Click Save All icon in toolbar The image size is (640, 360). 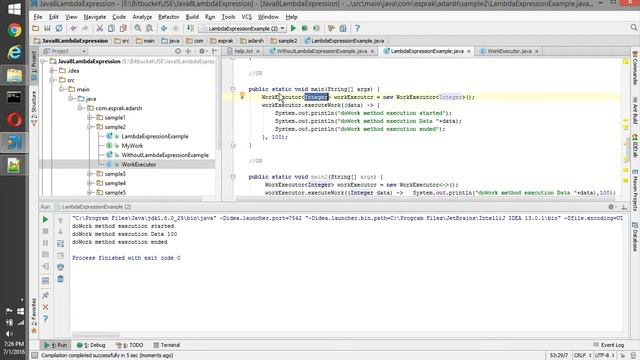[x=47, y=29]
